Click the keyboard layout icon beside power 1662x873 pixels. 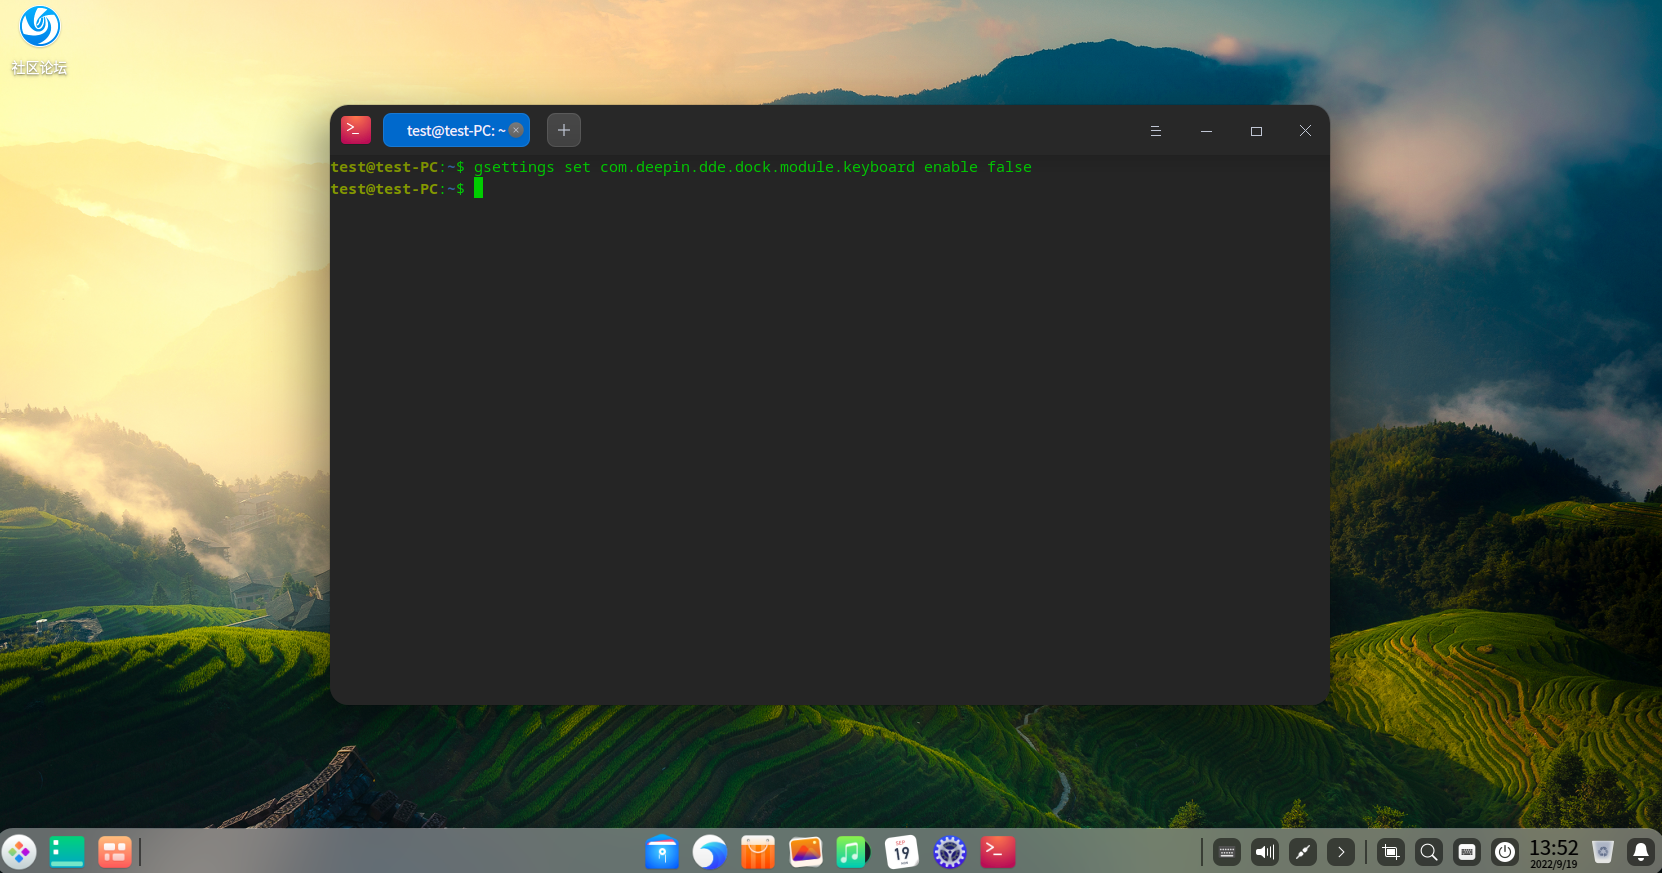tap(1467, 852)
